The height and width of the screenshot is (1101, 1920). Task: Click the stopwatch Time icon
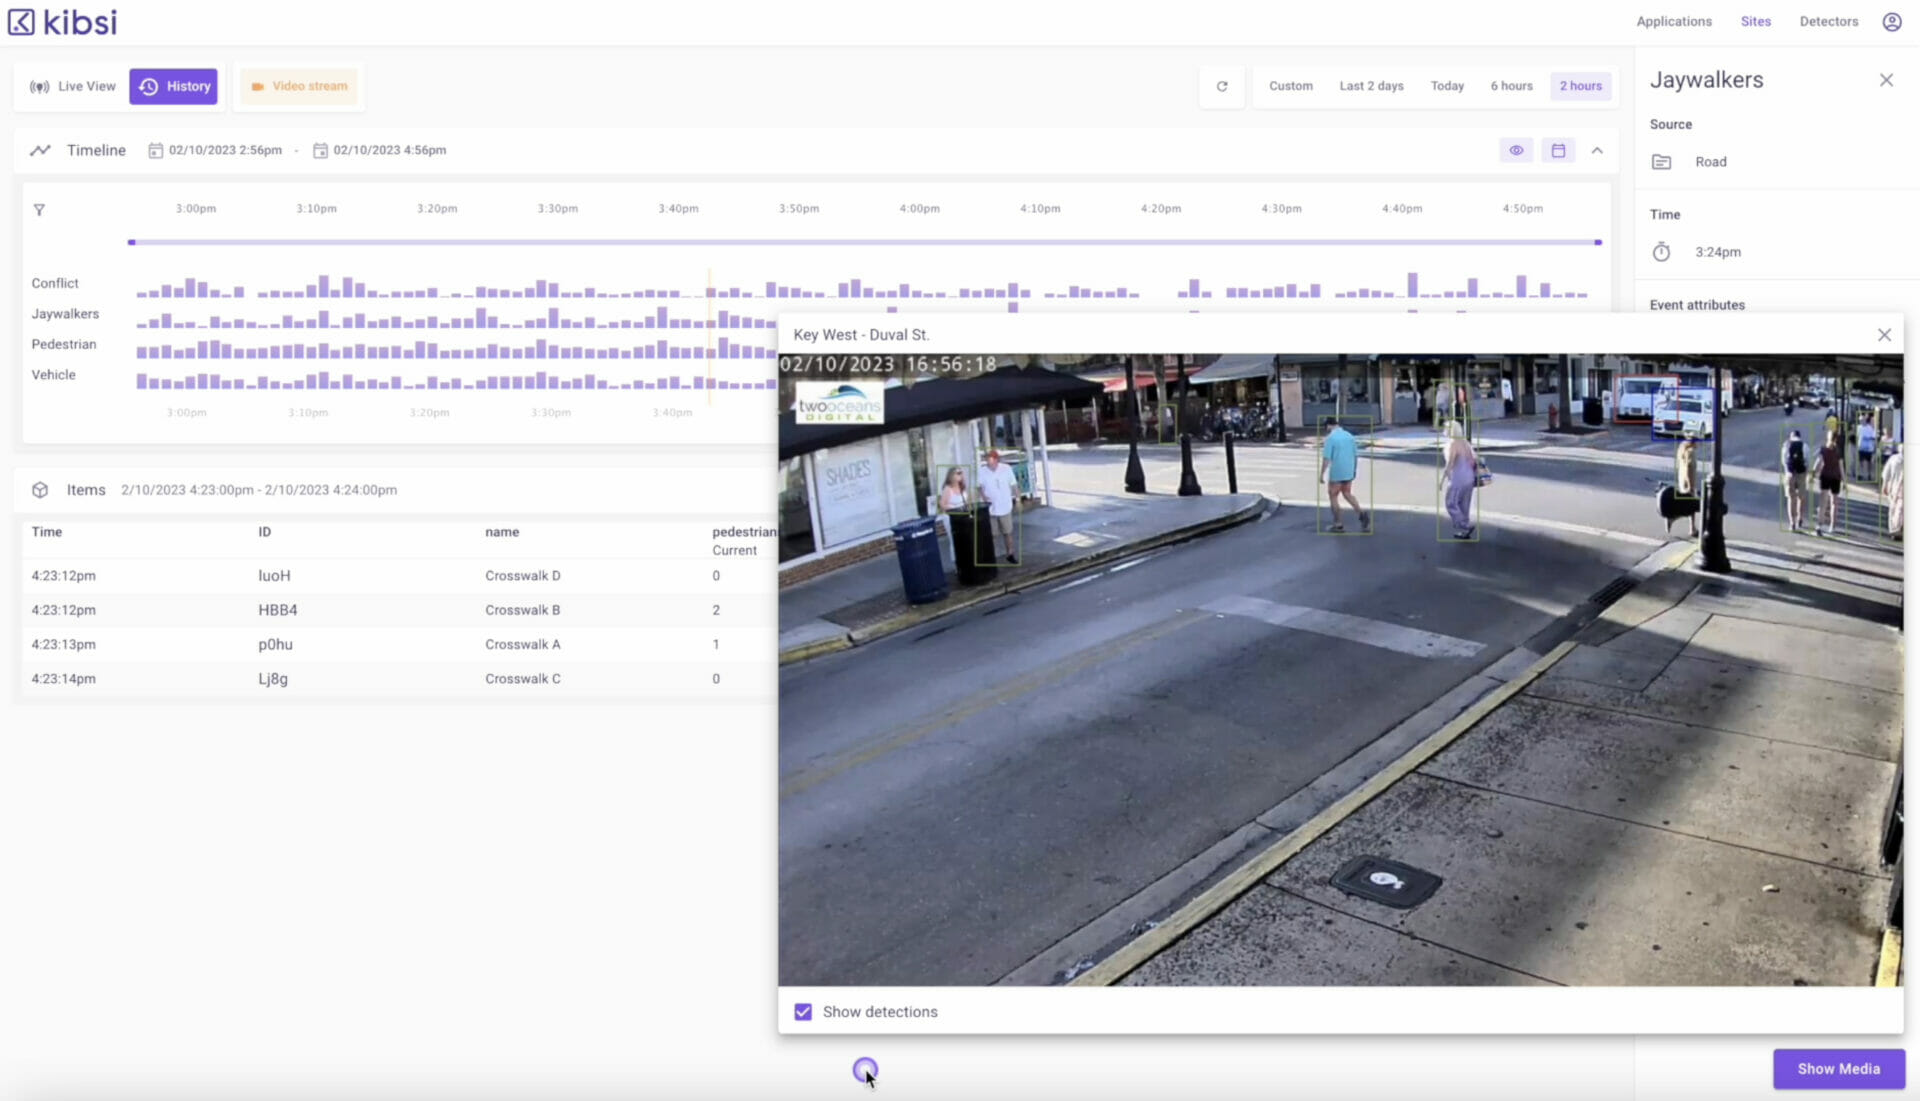tap(1661, 252)
